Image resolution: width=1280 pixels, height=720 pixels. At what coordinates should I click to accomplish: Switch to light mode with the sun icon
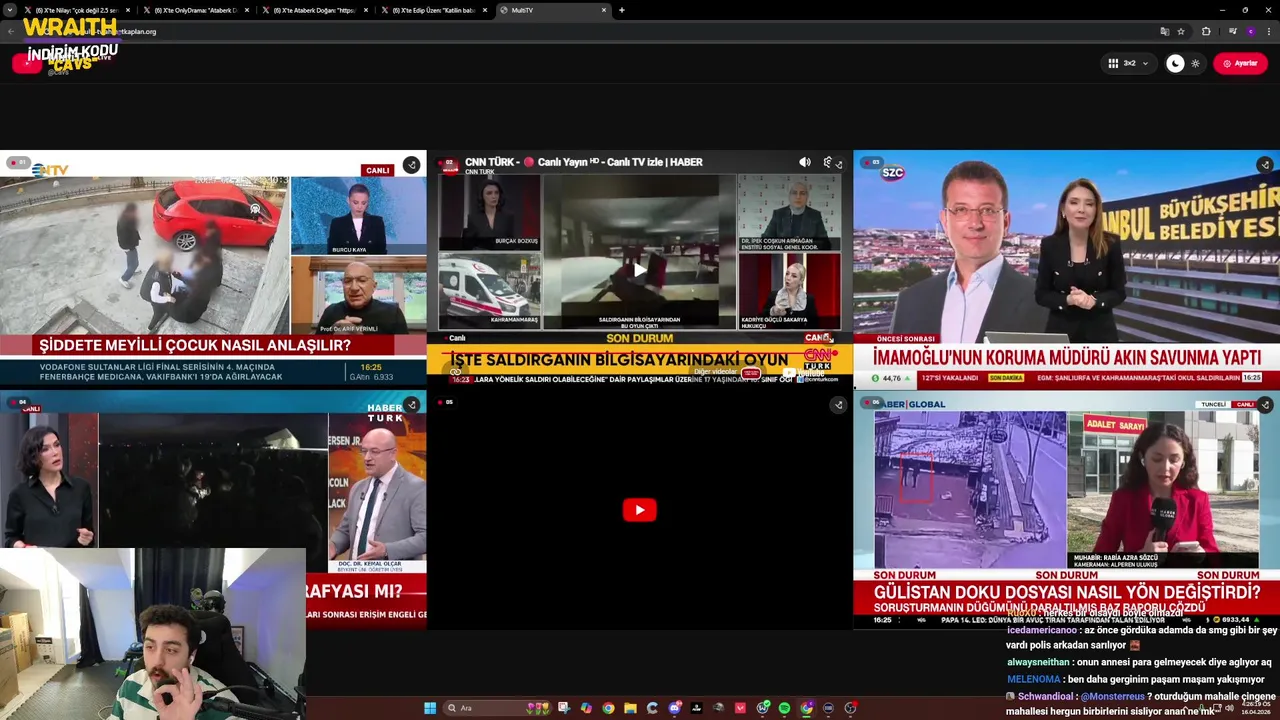(1195, 63)
